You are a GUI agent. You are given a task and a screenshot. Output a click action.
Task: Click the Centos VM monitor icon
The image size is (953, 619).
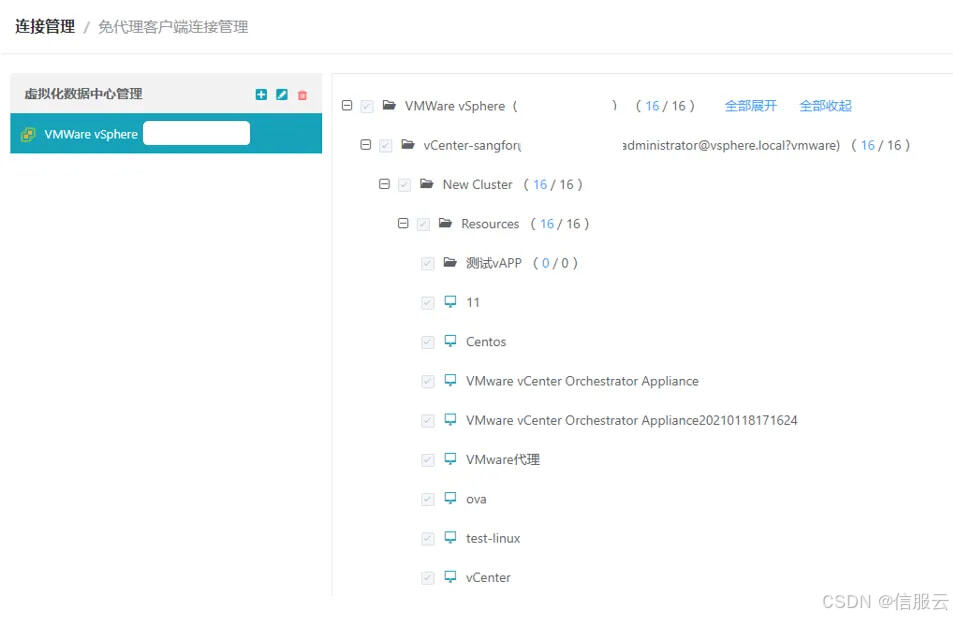(450, 341)
